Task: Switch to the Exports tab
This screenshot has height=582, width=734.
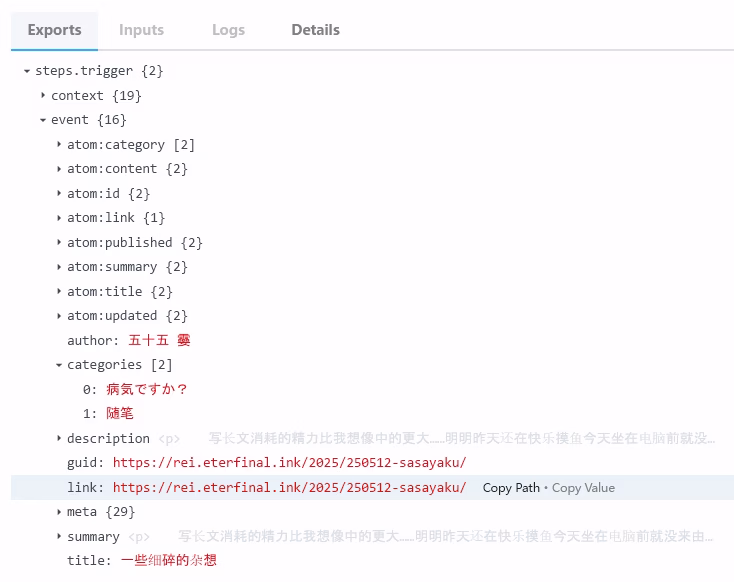Action: [54, 30]
